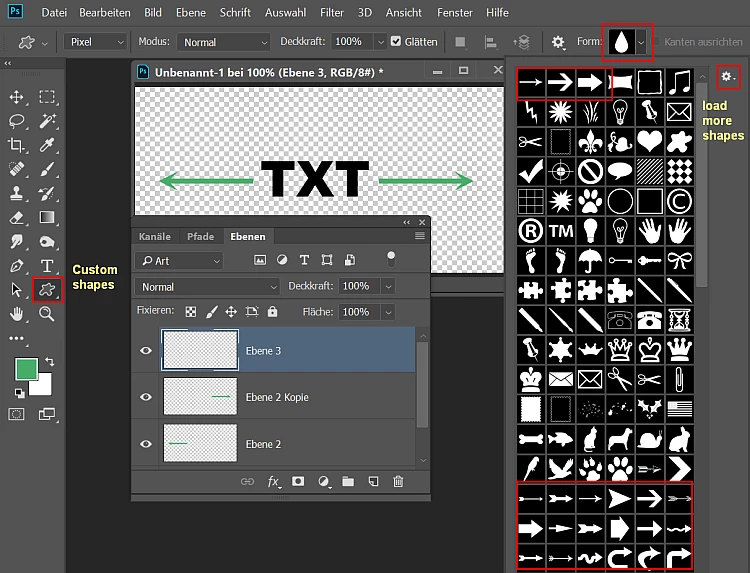Click the white background color swatch

click(43, 386)
